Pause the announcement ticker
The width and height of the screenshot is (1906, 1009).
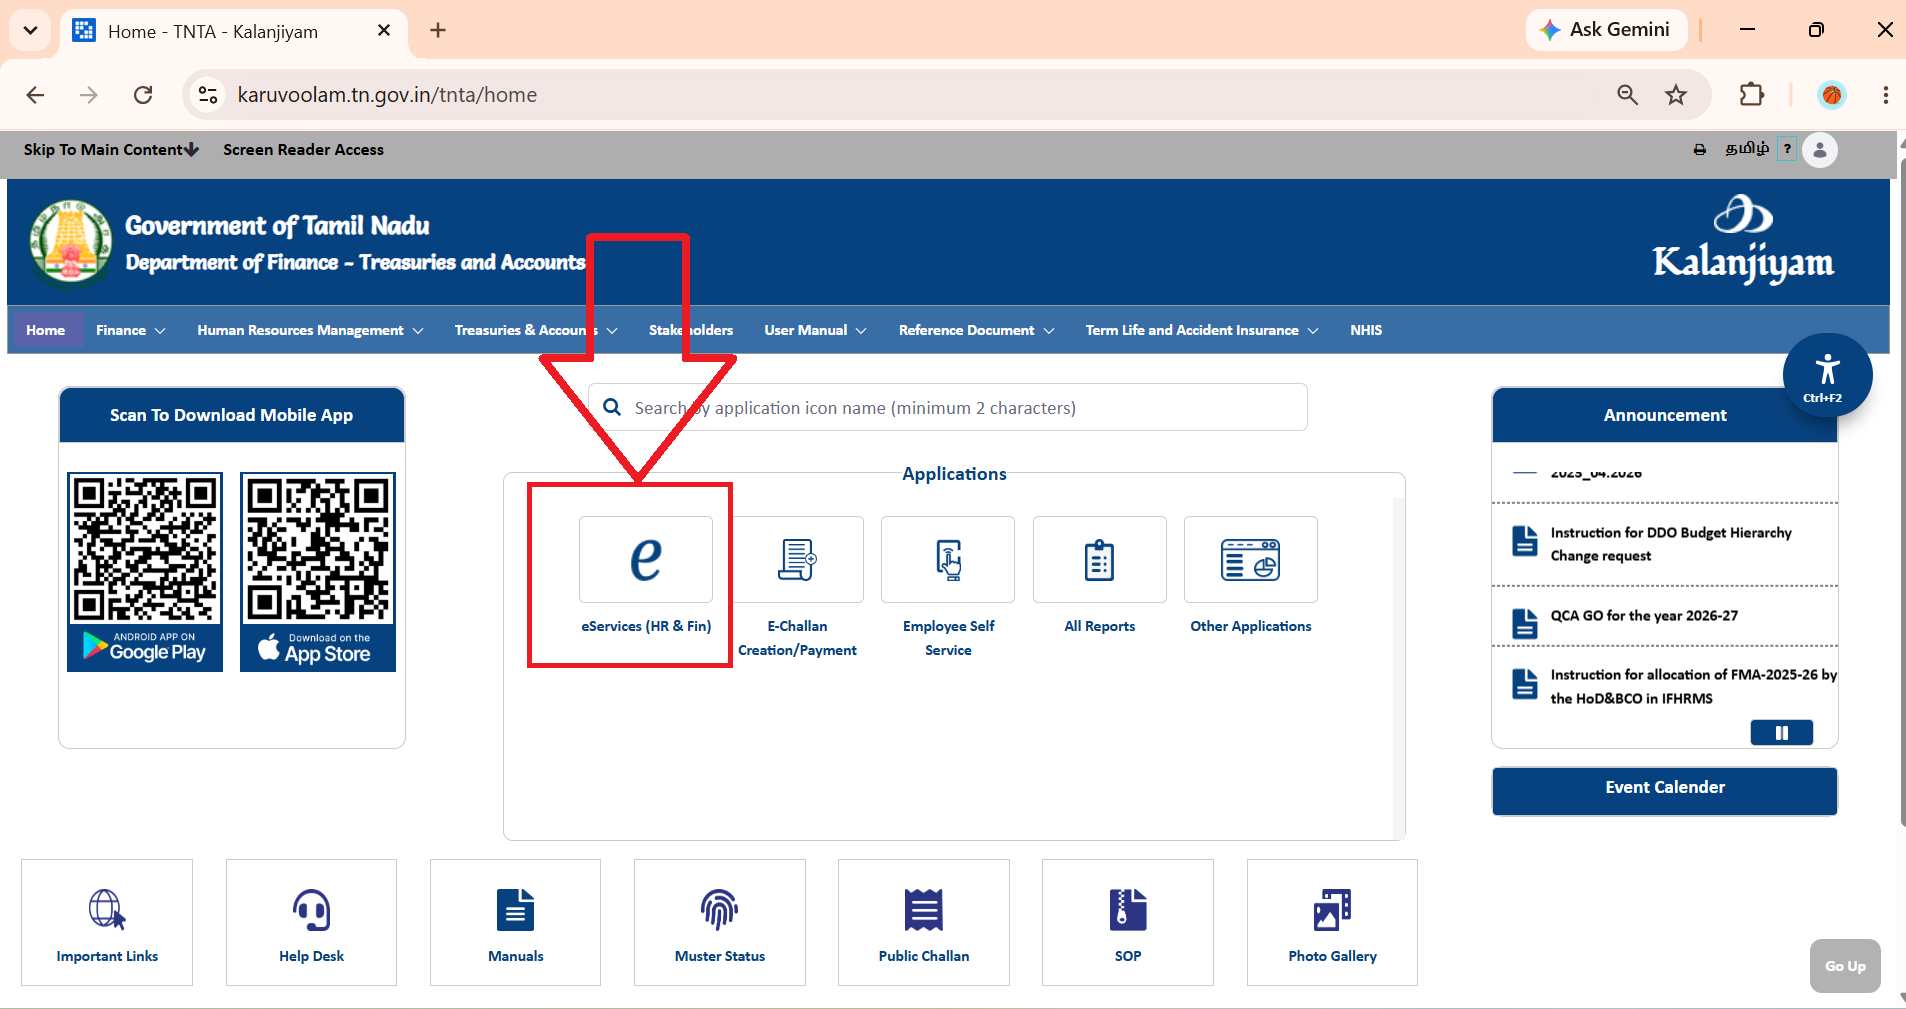[x=1782, y=733]
